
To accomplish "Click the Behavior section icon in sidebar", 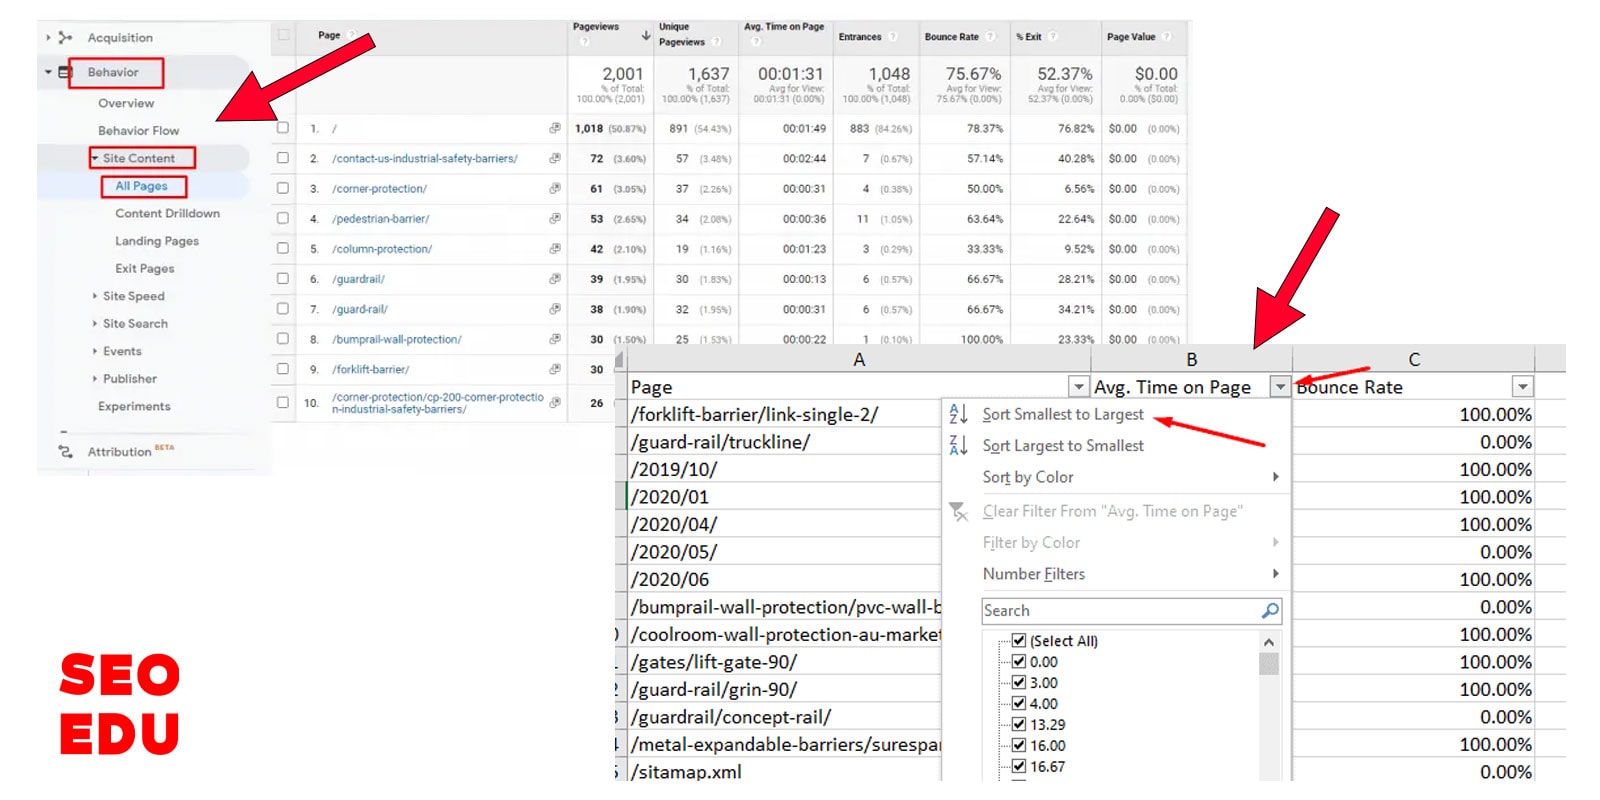I will point(65,72).
